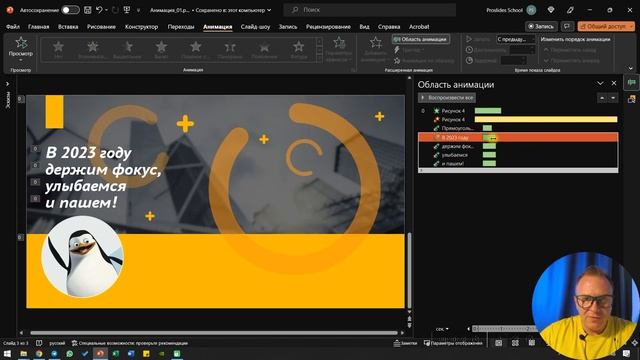Image resolution: width=640 pixels, height=360 pixels.
Task: Click the Общий доступ share button
Action: pyautogui.click(x=606, y=26)
